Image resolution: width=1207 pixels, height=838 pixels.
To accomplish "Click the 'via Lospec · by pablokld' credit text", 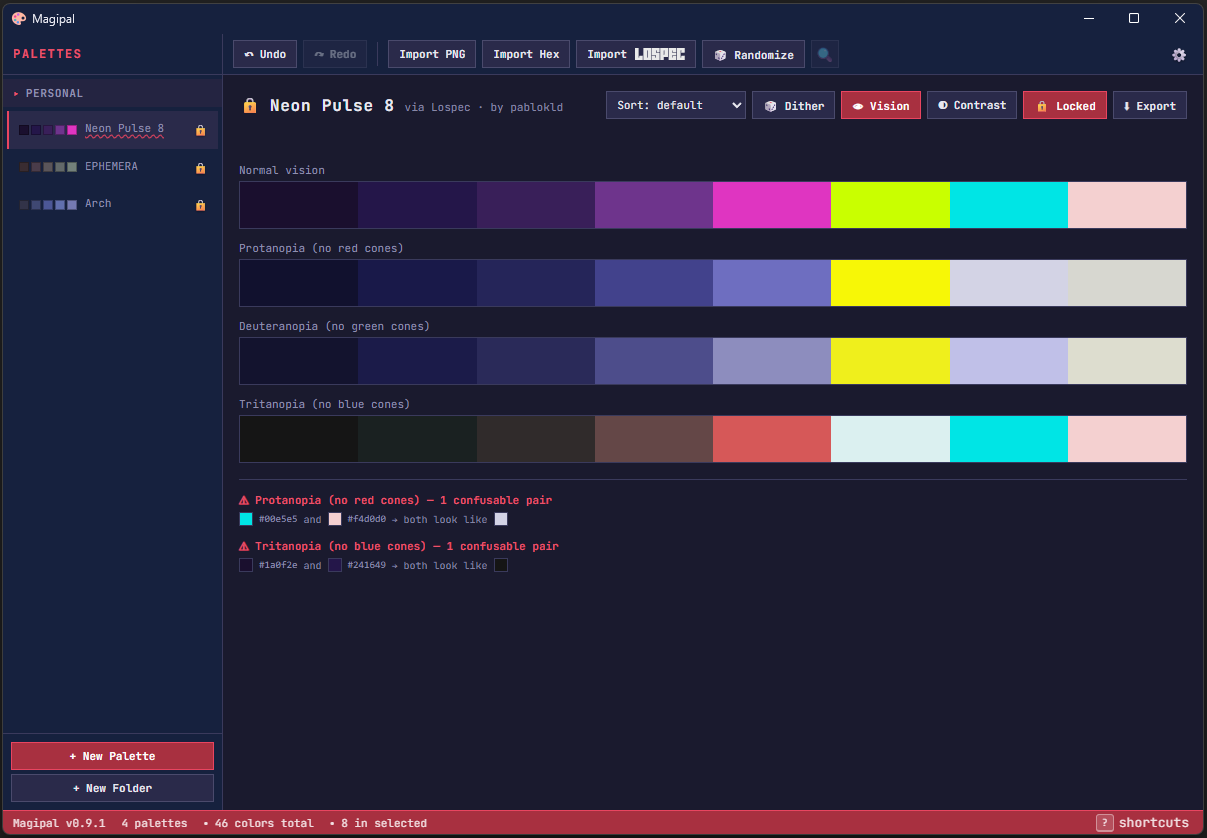I will tap(484, 107).
